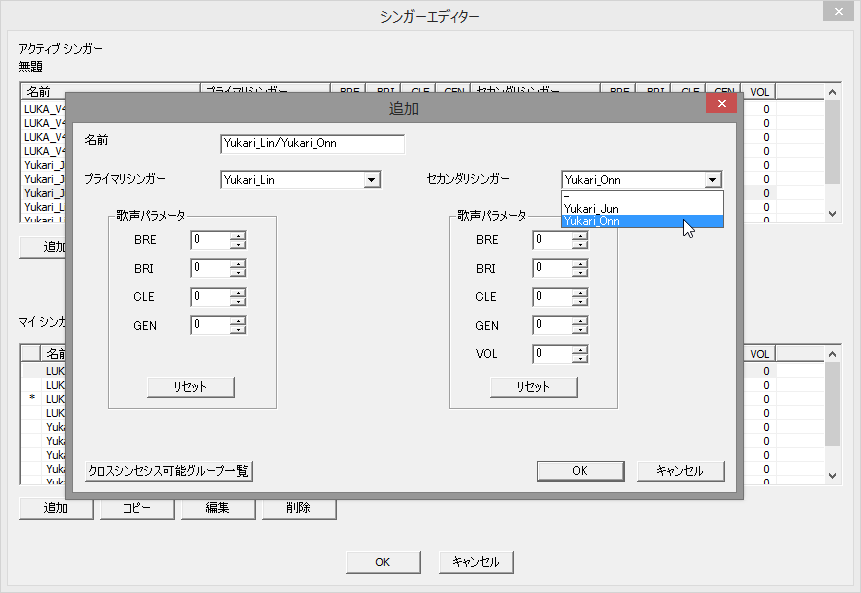
Task: Focus the secondary singer GEN number field
Action: [x=553, y=326]
